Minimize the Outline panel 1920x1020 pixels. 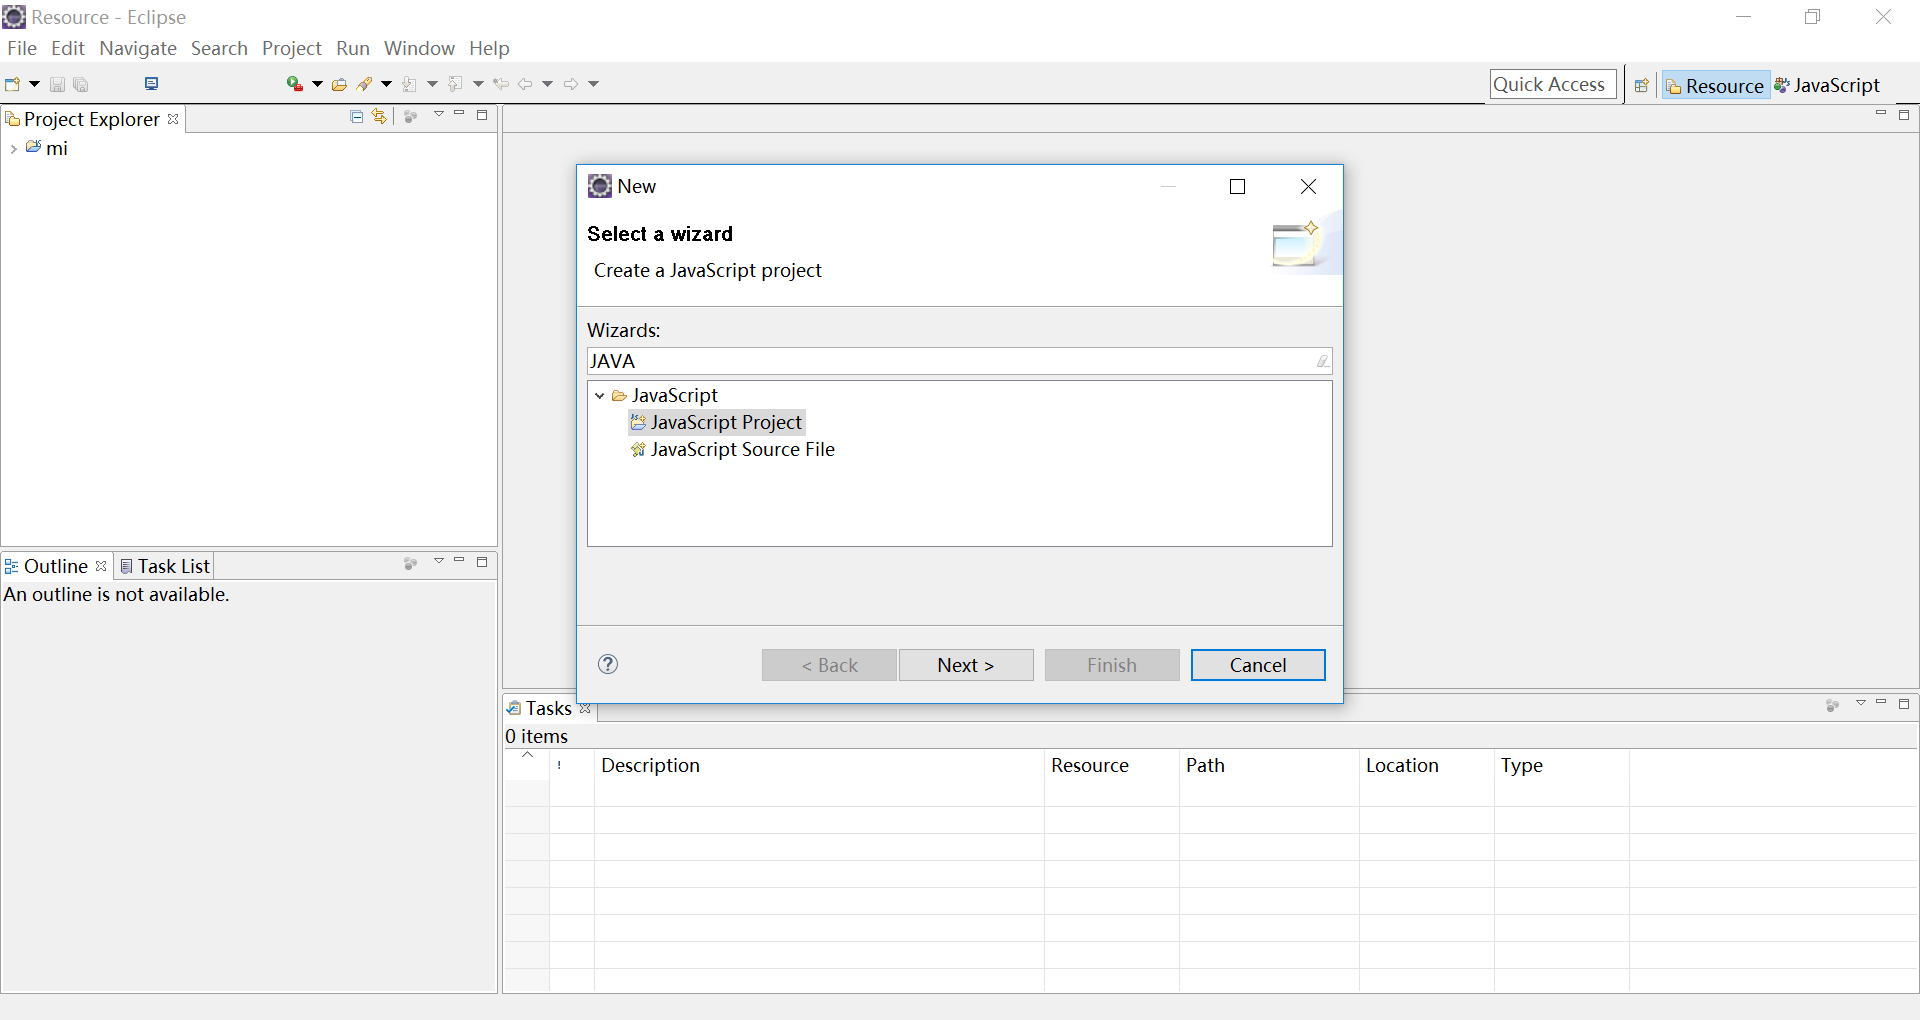point(459,561)
